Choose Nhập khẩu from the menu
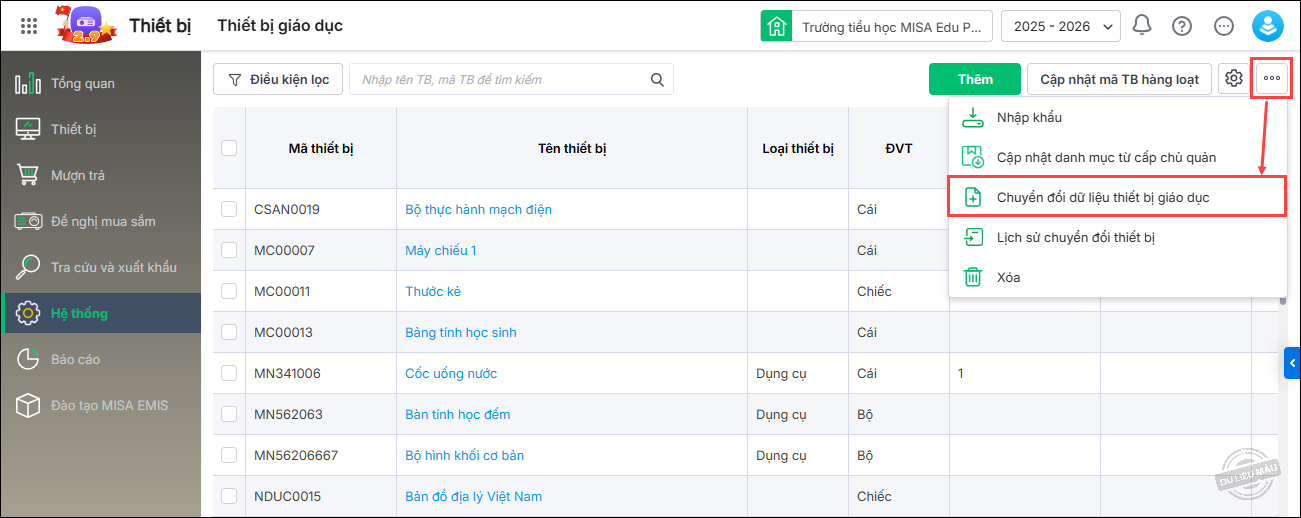Screen dimensions: 1301x518 pyautogui.click(x=1029, y=117)
